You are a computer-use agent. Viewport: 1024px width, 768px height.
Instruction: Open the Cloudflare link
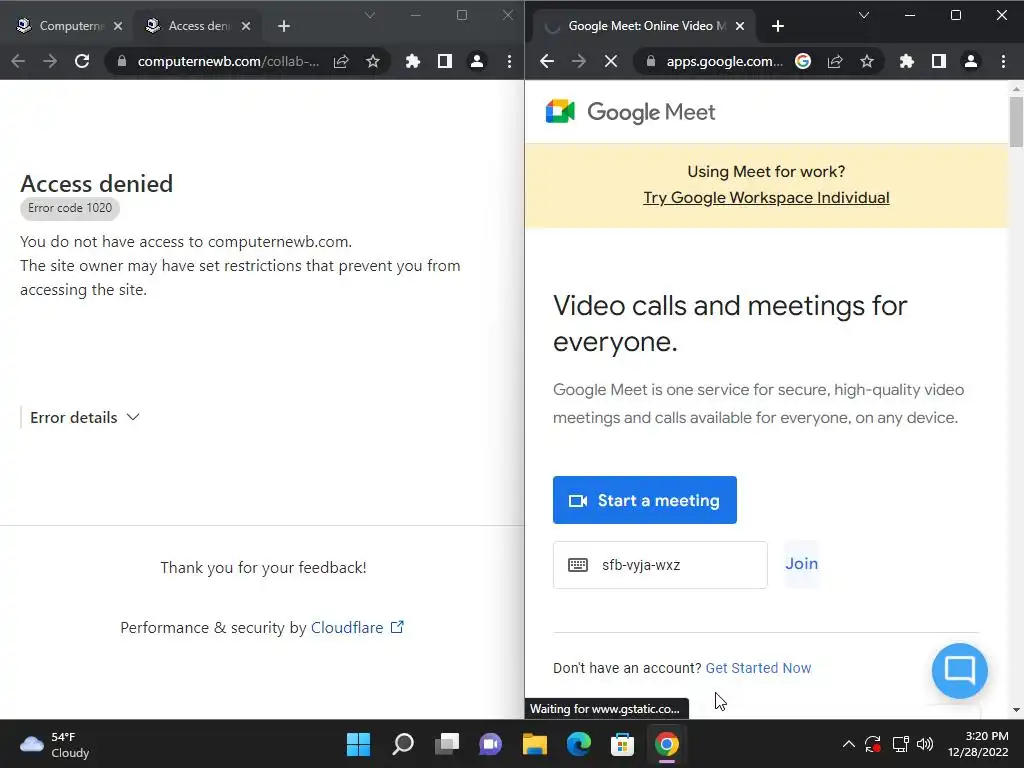coord(347,628)
